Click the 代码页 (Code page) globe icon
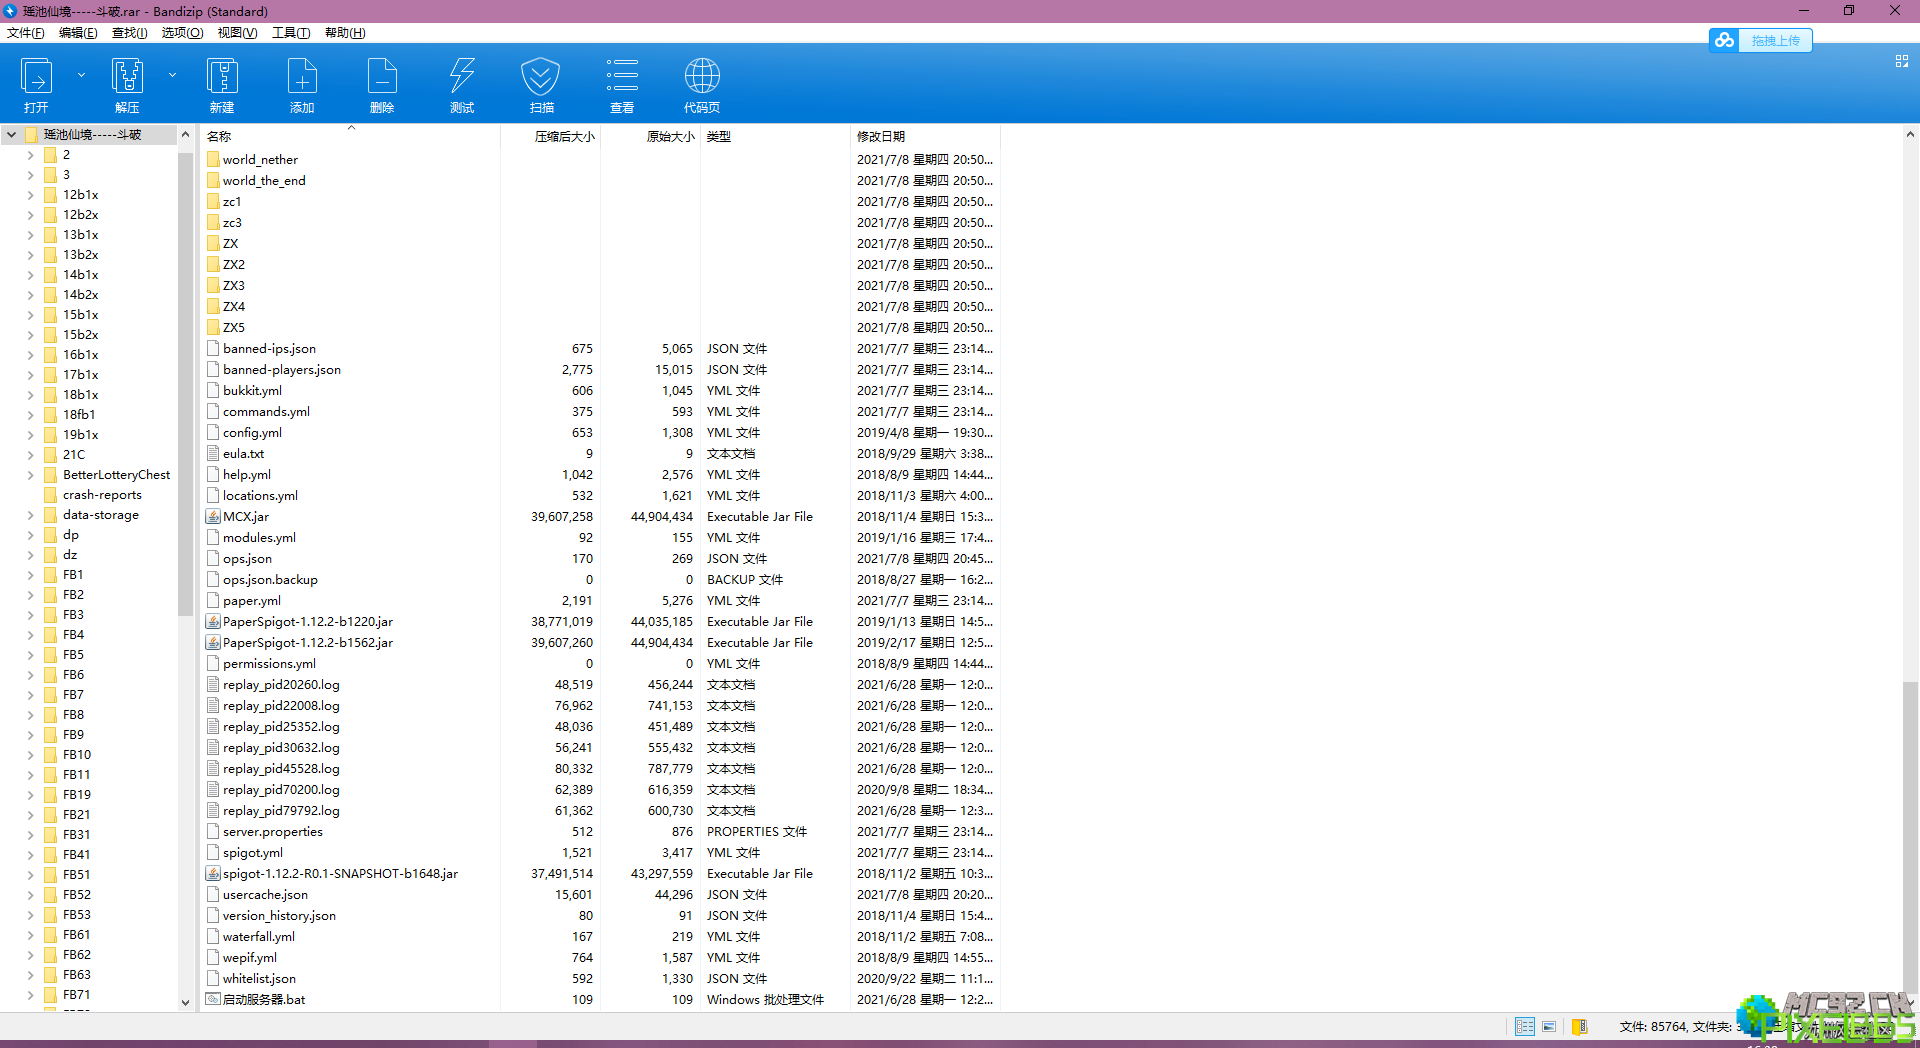This screenshot has width=1920, height=1048. tap(702, 76)
